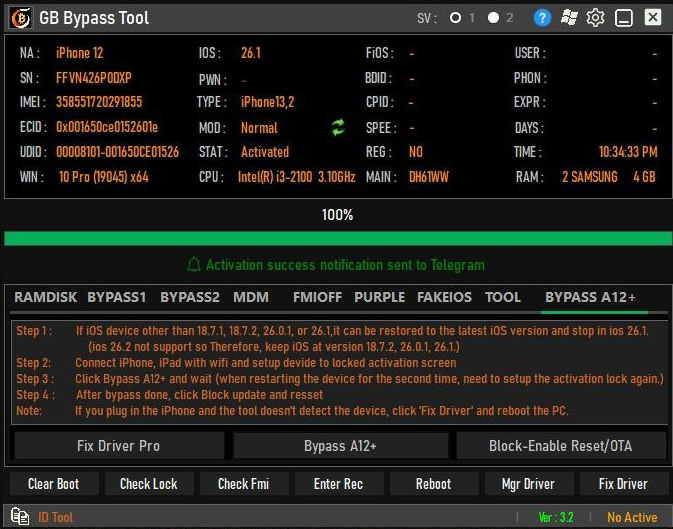Open the Mgr Driver button

pyautogui.click(x=528, y=484)
